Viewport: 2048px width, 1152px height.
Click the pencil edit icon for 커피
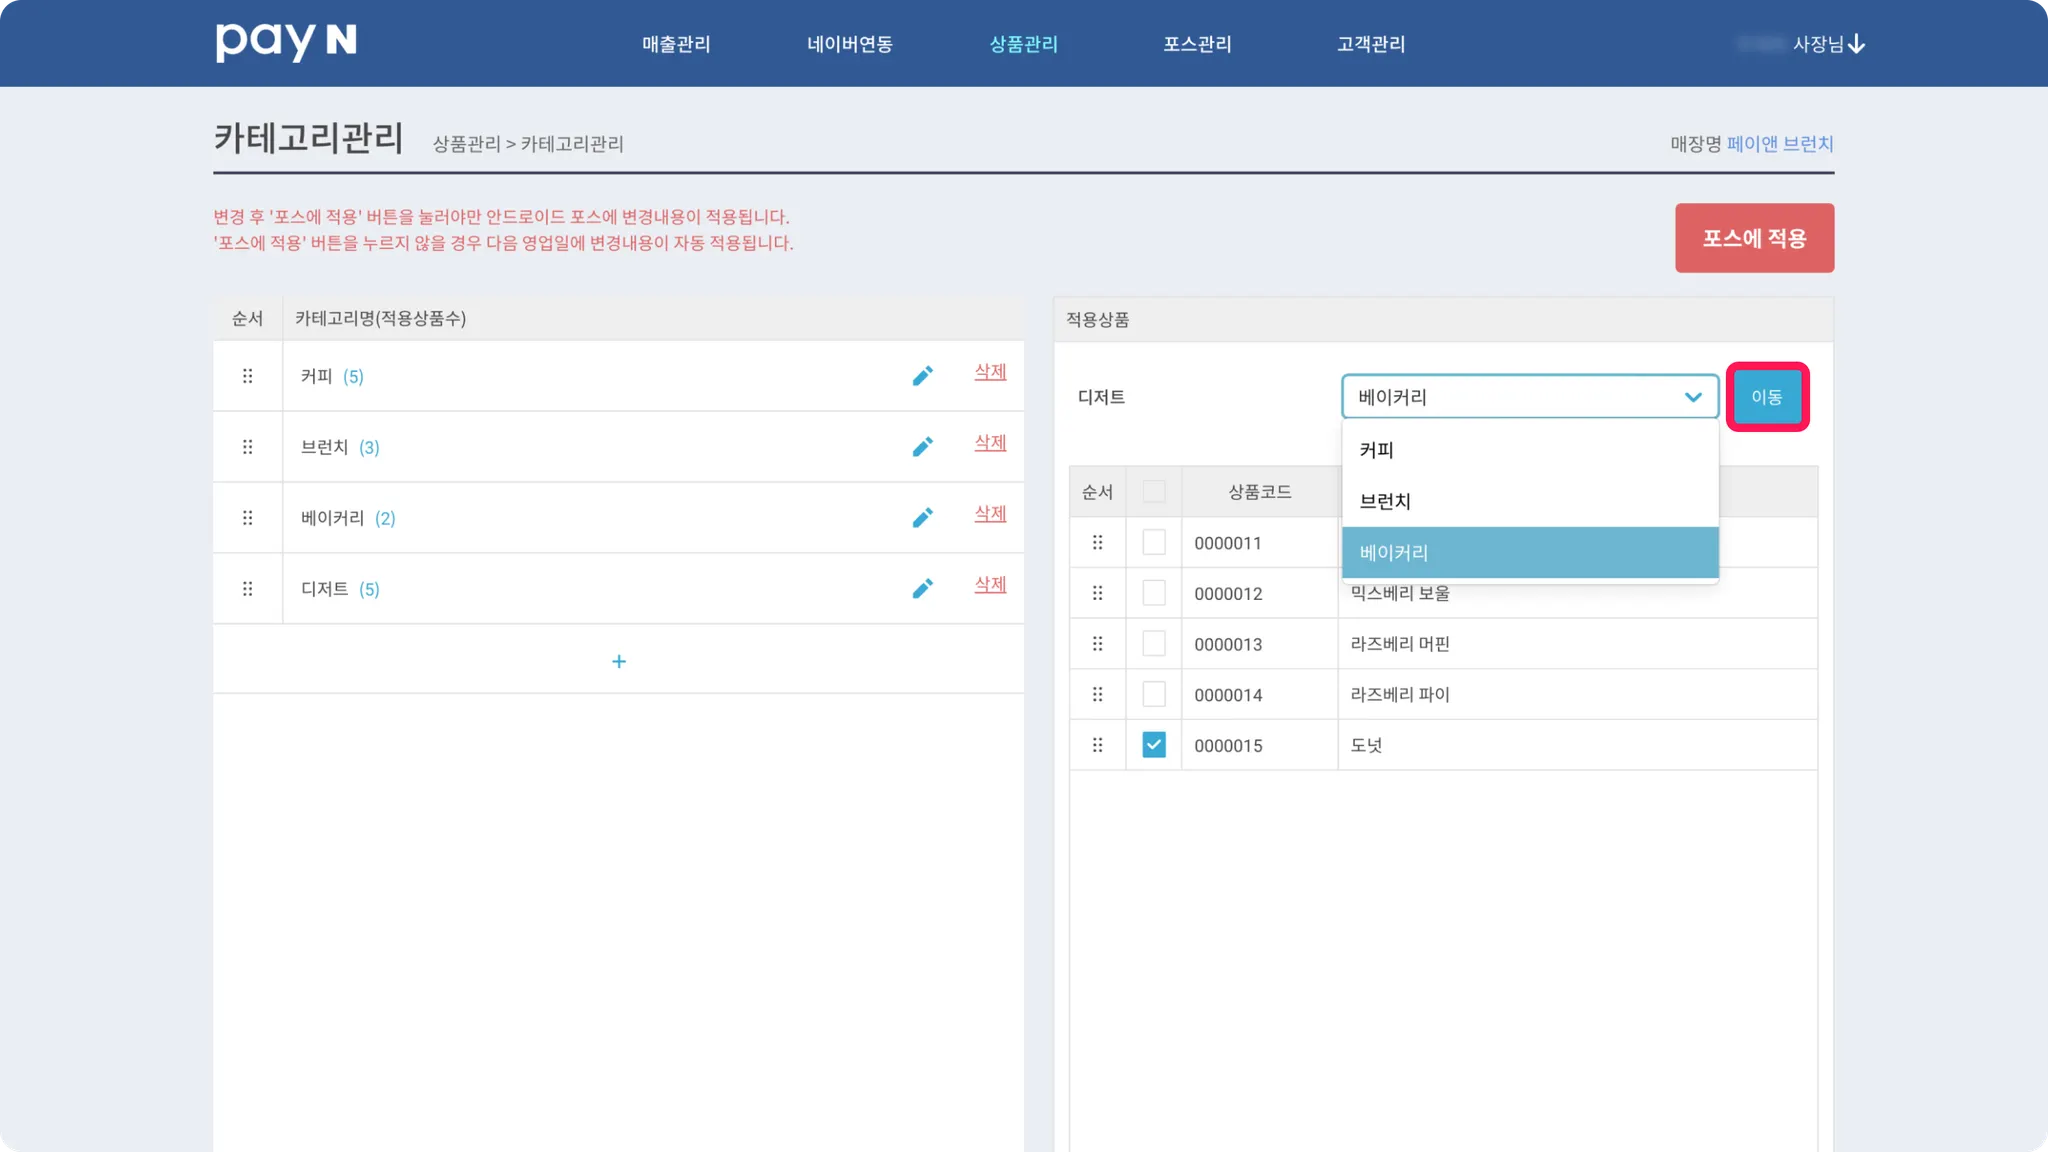922,376
